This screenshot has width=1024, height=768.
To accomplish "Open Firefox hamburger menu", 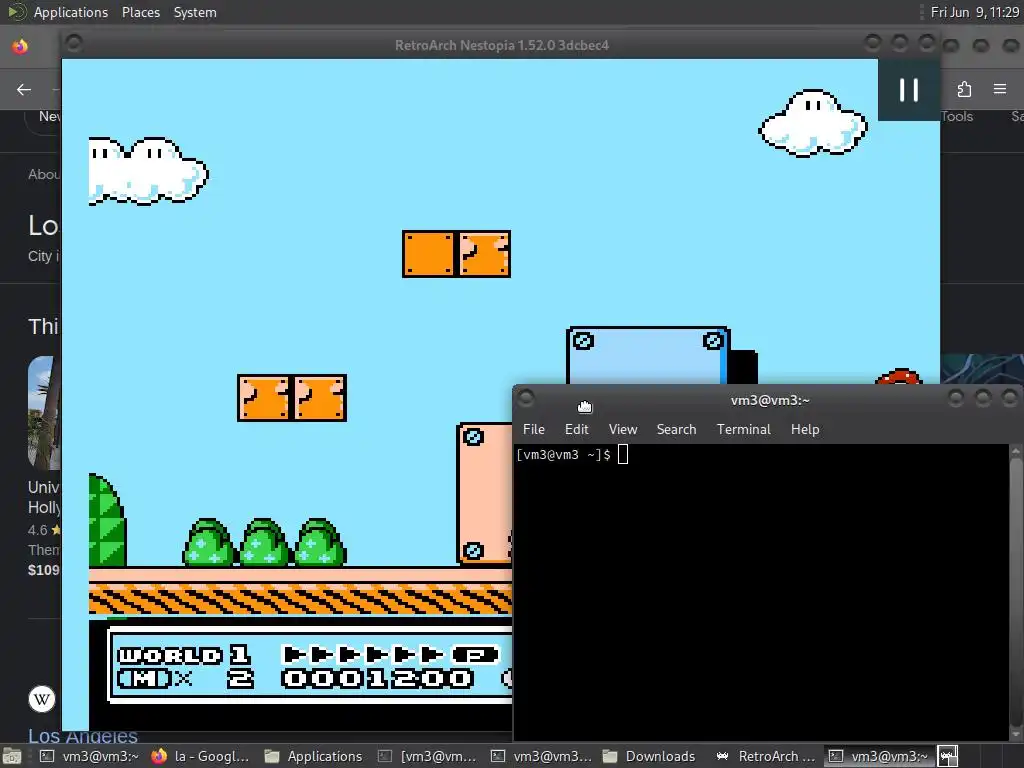I will [x=1000, y=89].
